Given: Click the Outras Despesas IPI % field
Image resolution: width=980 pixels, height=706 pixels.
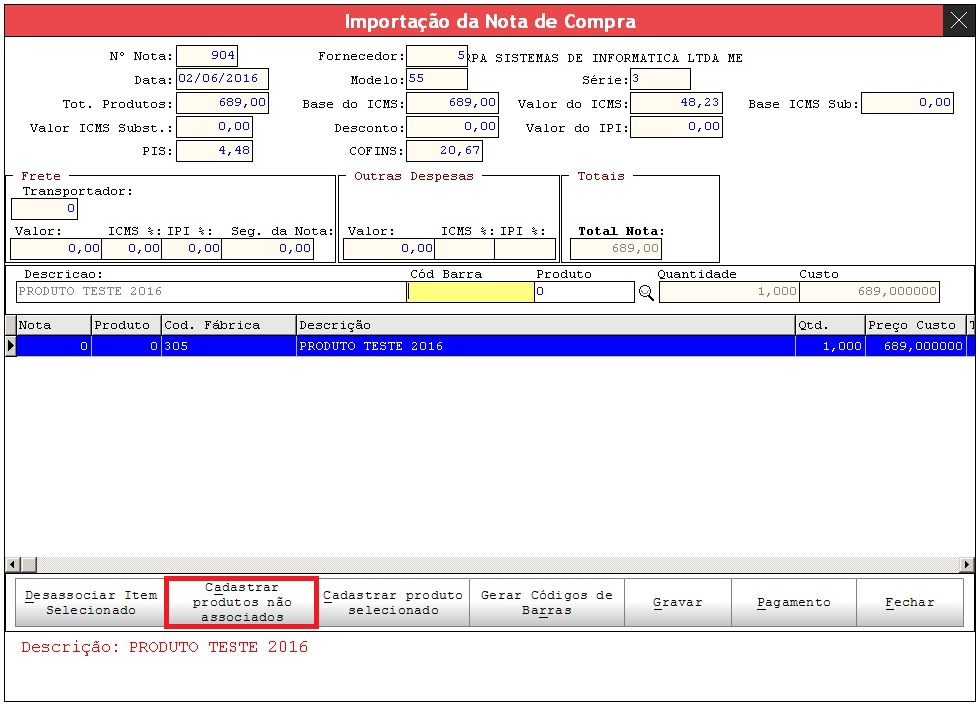Looking at the screenshot, I should click(525, 249).
